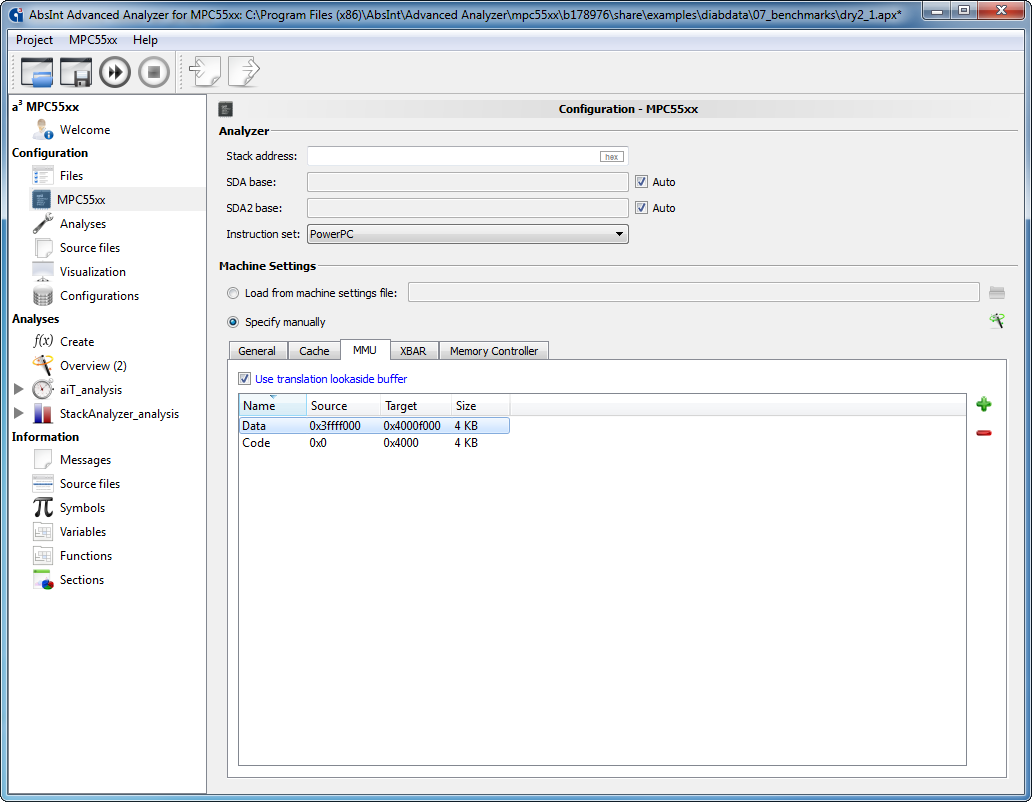Sort by Target column header
This screenshot has height=802, width=1032.
[x=416, y=405]
